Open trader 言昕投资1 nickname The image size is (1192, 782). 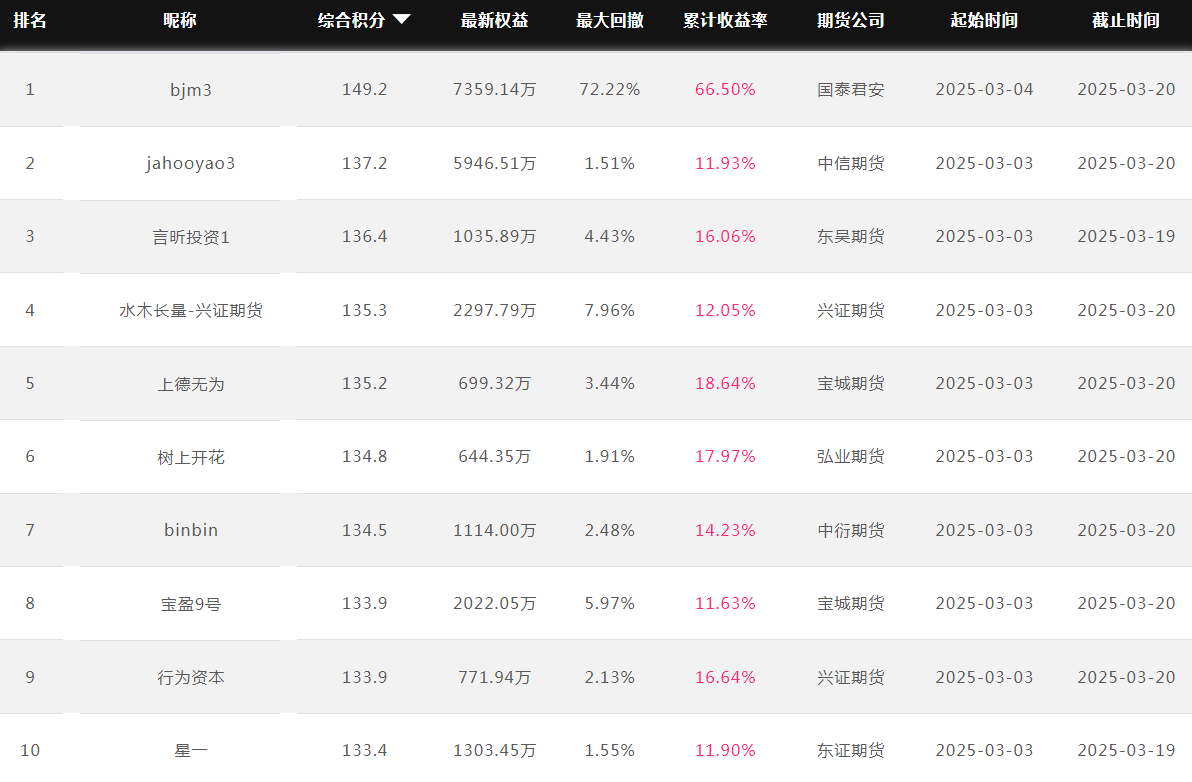pos(191,237)
